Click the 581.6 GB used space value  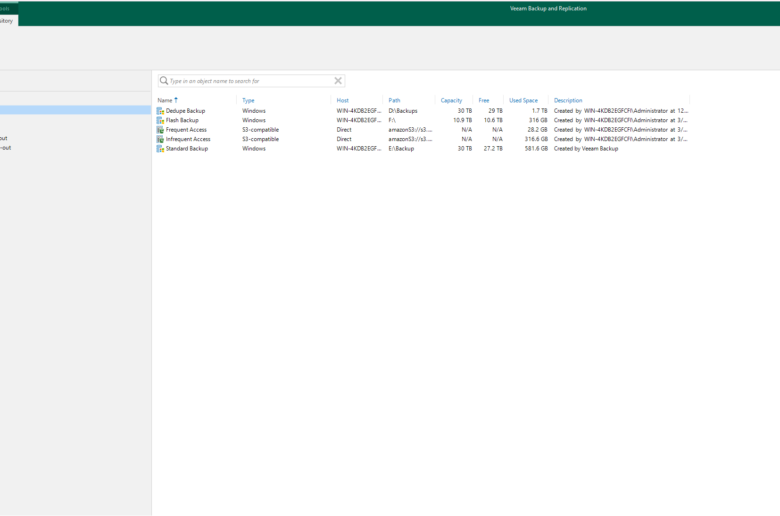tap(536, 149)
